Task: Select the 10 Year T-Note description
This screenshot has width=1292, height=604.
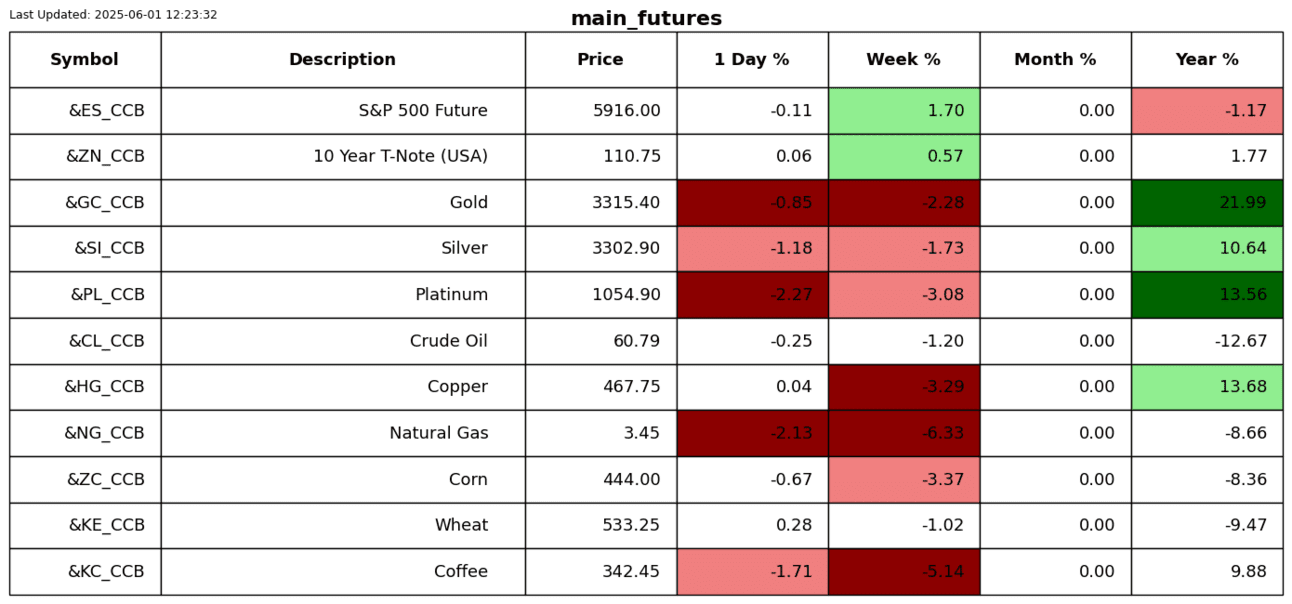Action: coord(400,157)
